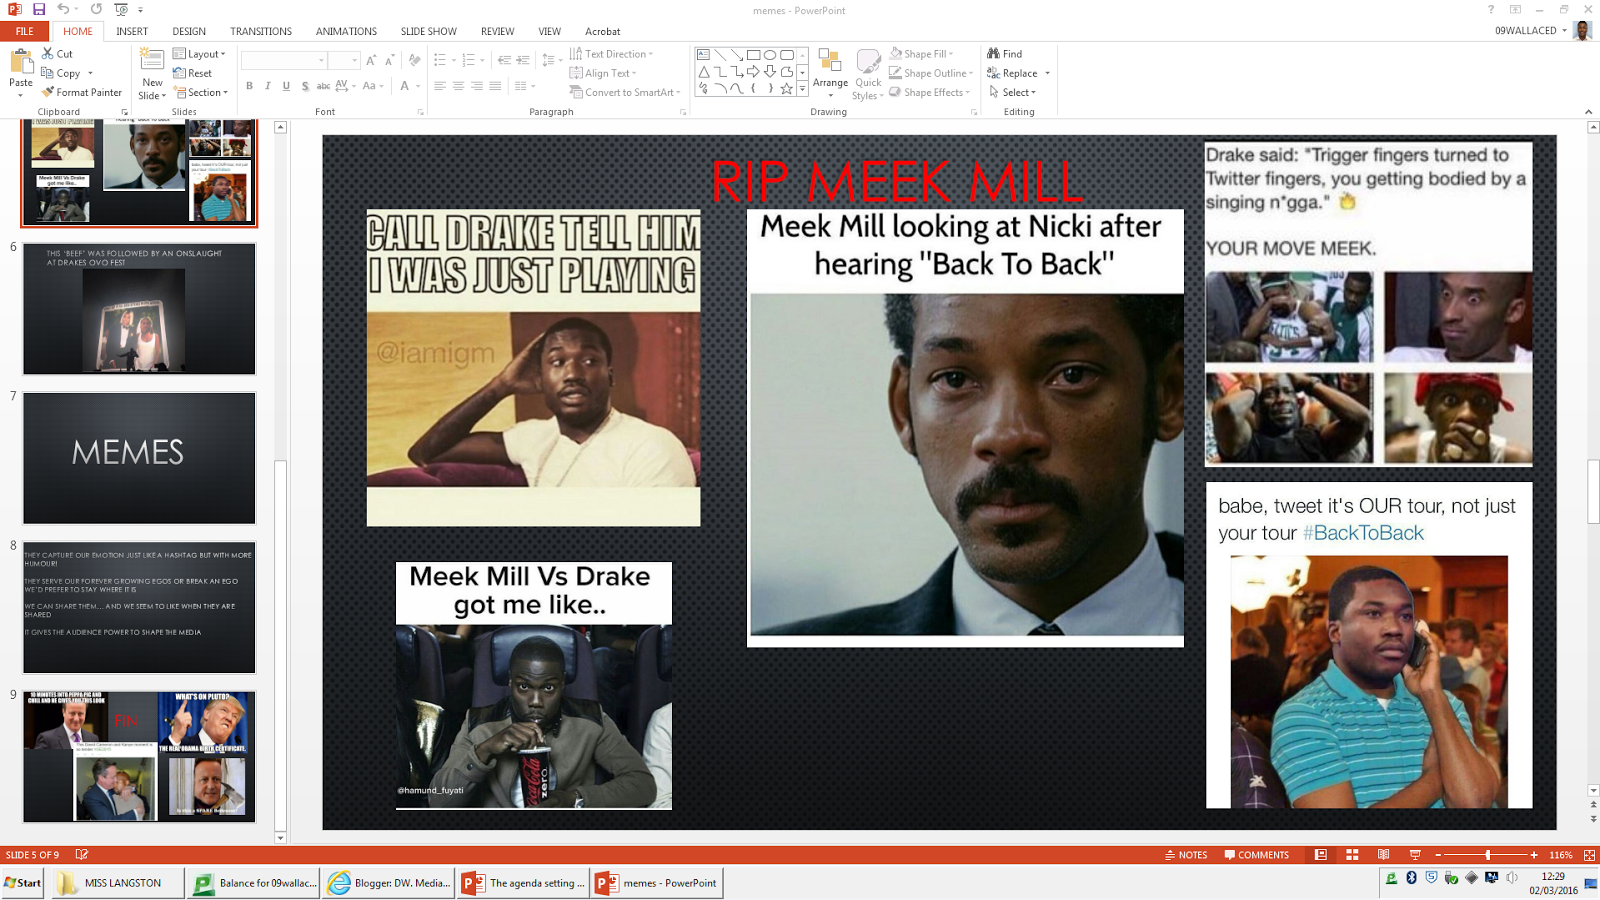Click the Normal view icon in status bar
This screenshot has width=1600, height=900.
pos(1321,855)
